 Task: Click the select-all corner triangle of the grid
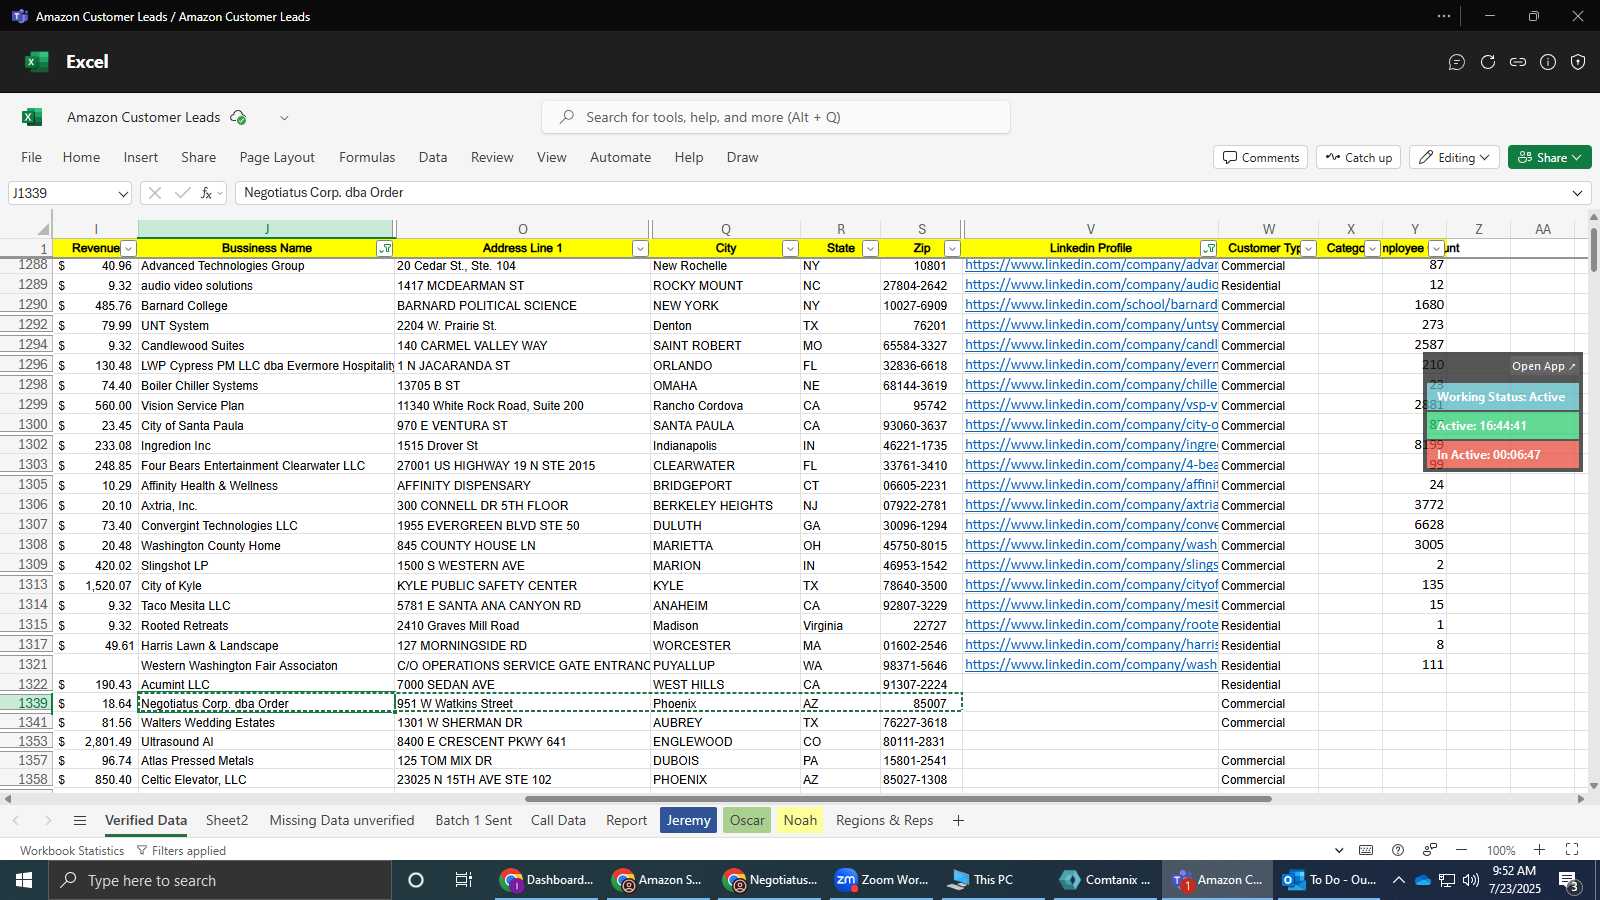(43, 229)
